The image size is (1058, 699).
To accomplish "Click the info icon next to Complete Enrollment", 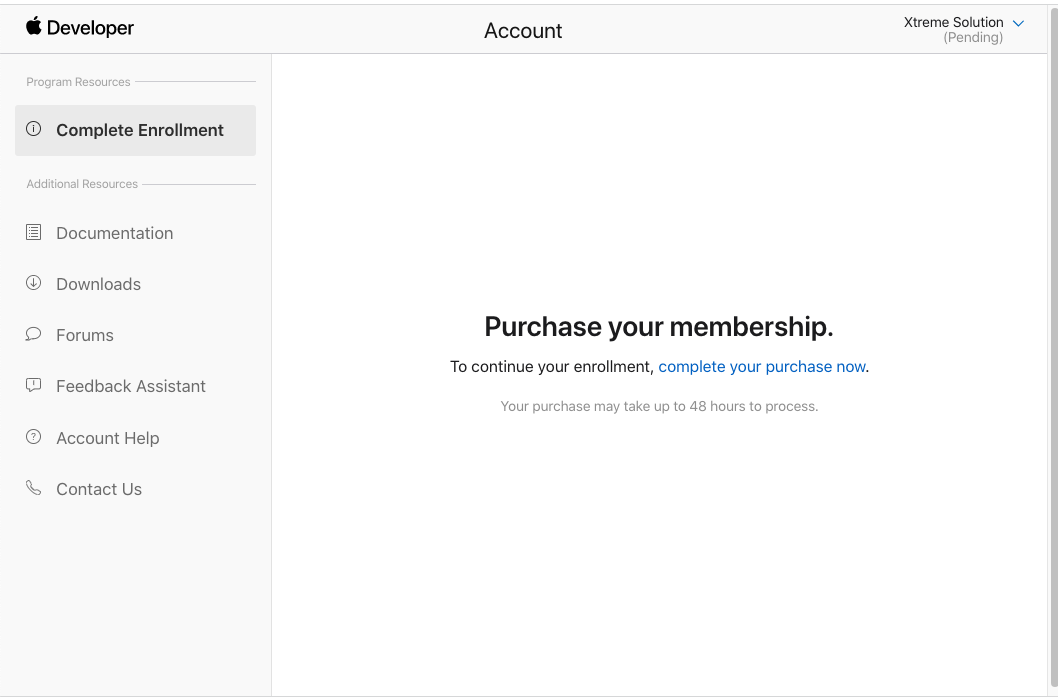I will 33,129.
